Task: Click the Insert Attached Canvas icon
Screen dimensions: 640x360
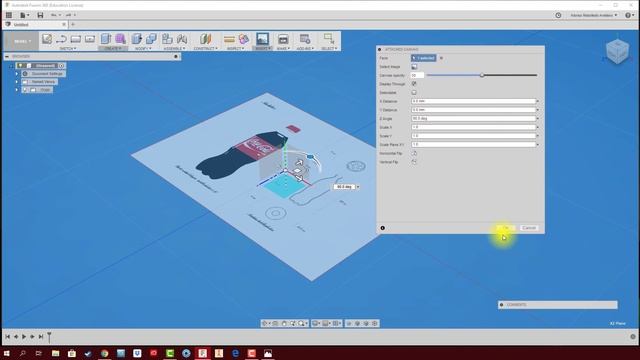Action: pyautogui.click(x=262, y=39)
